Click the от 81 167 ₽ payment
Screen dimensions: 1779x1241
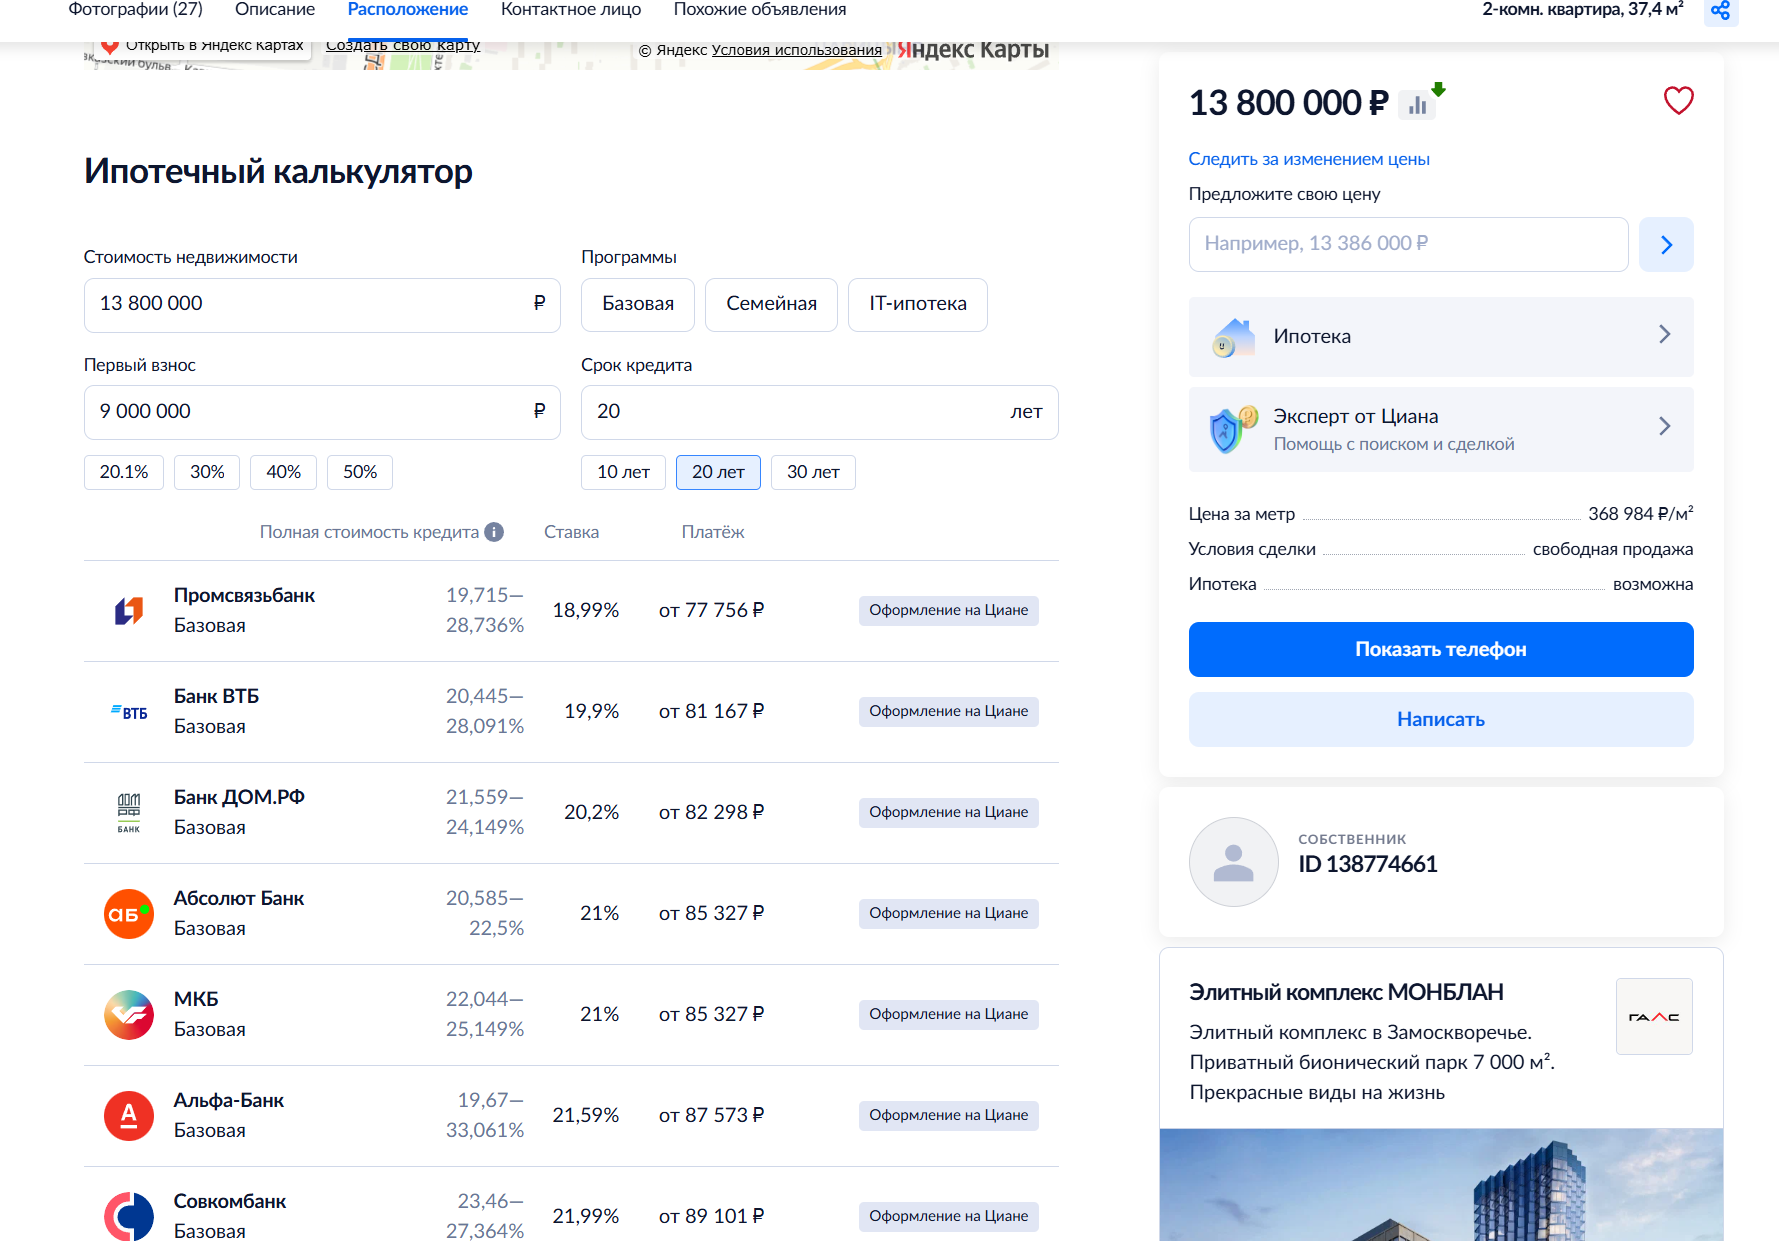click(711, 711)
